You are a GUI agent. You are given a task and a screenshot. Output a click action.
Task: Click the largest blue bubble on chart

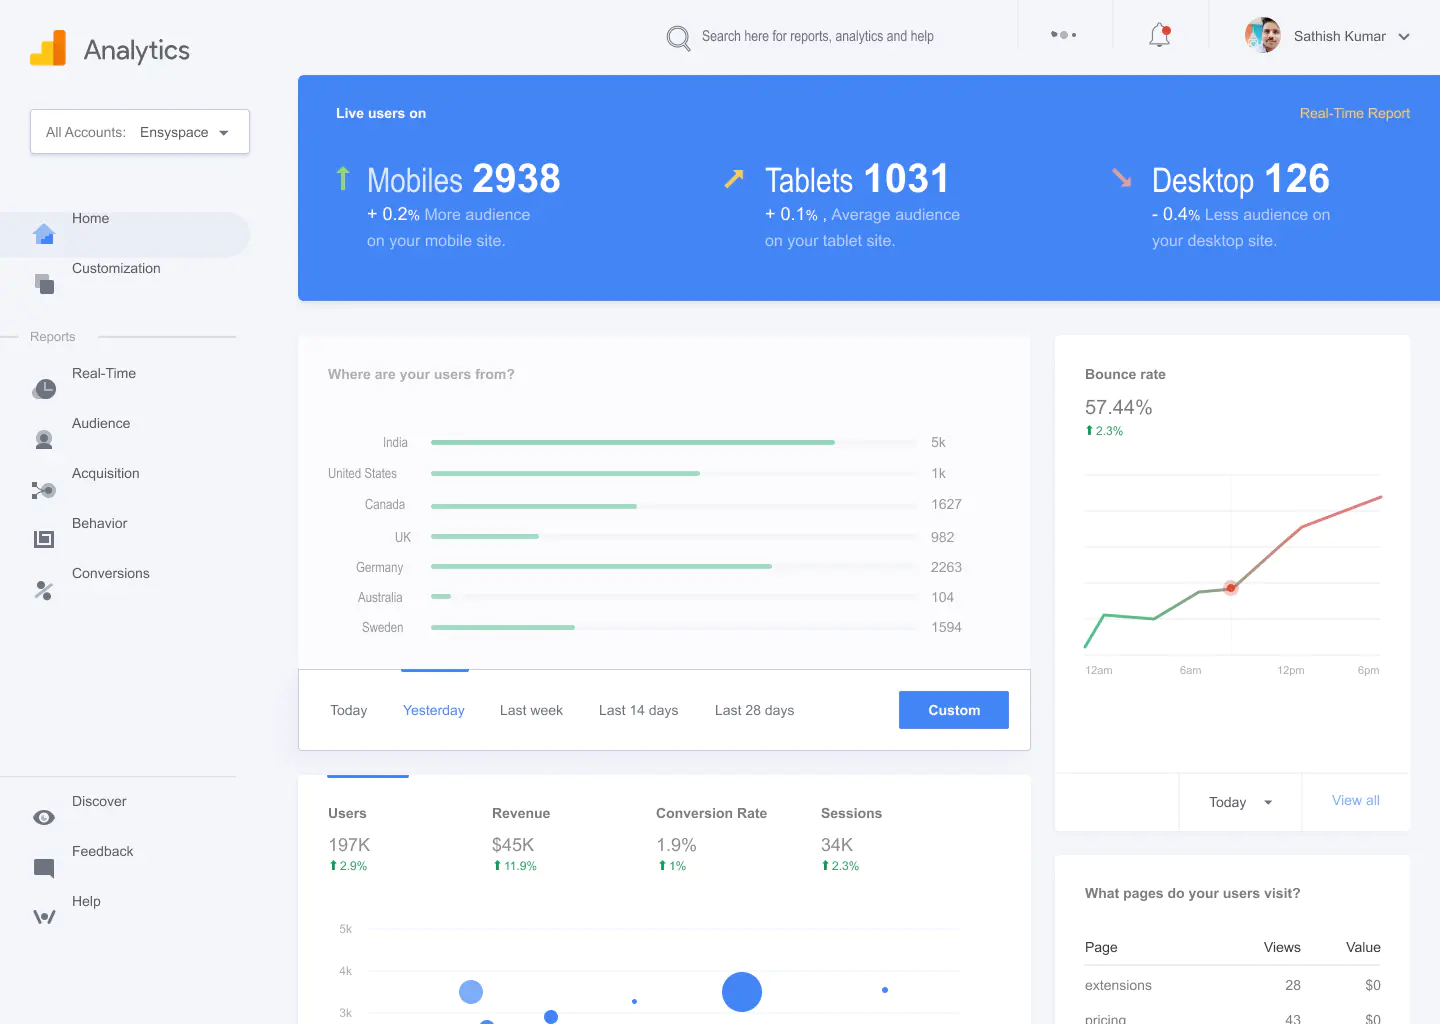point(742,992)
